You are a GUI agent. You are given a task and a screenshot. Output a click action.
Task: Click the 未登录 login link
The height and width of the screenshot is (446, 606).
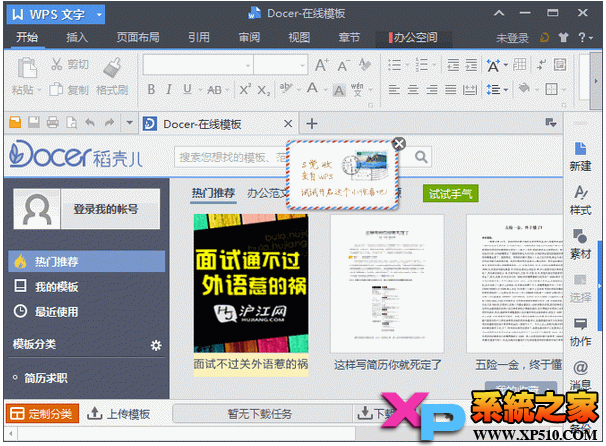pos(512,38)
